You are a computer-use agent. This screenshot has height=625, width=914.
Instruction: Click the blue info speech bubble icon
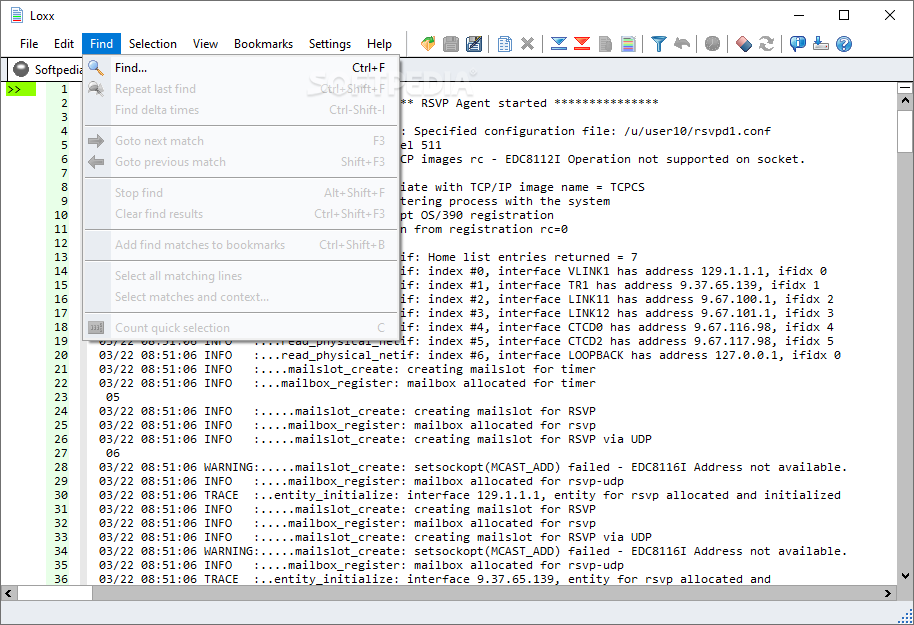pos(797,44)
